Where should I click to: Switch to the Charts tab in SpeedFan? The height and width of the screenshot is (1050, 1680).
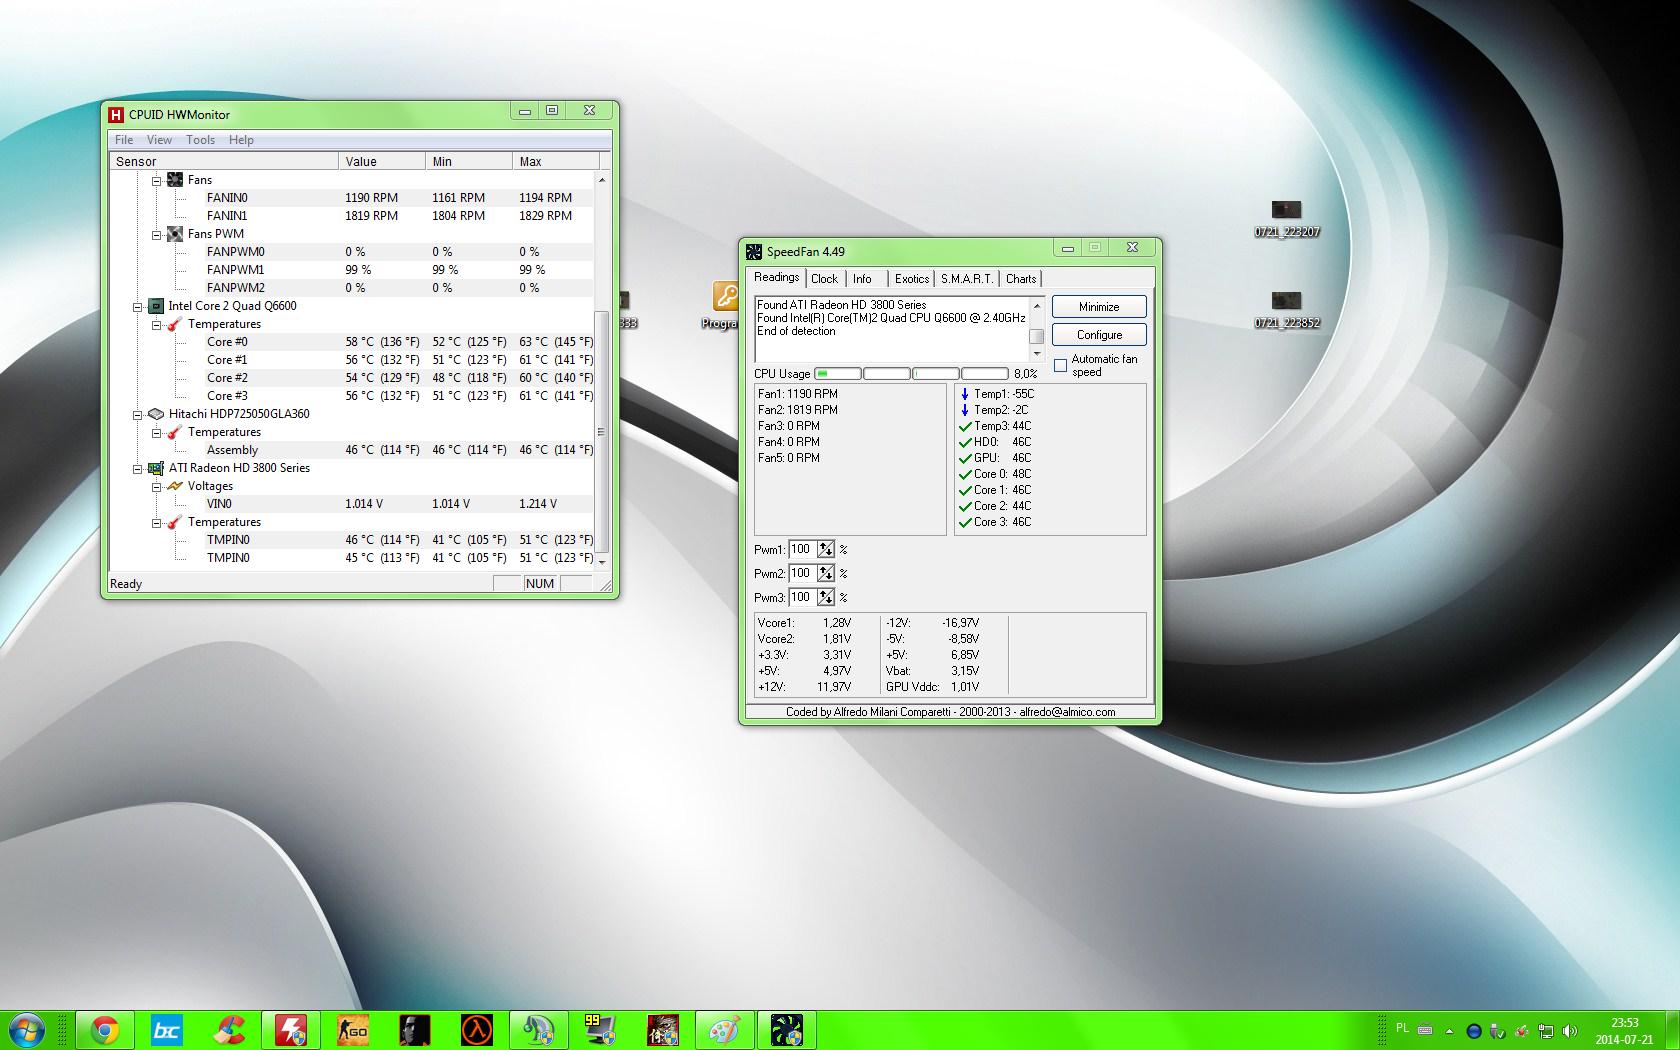[x=1021, y=279]
